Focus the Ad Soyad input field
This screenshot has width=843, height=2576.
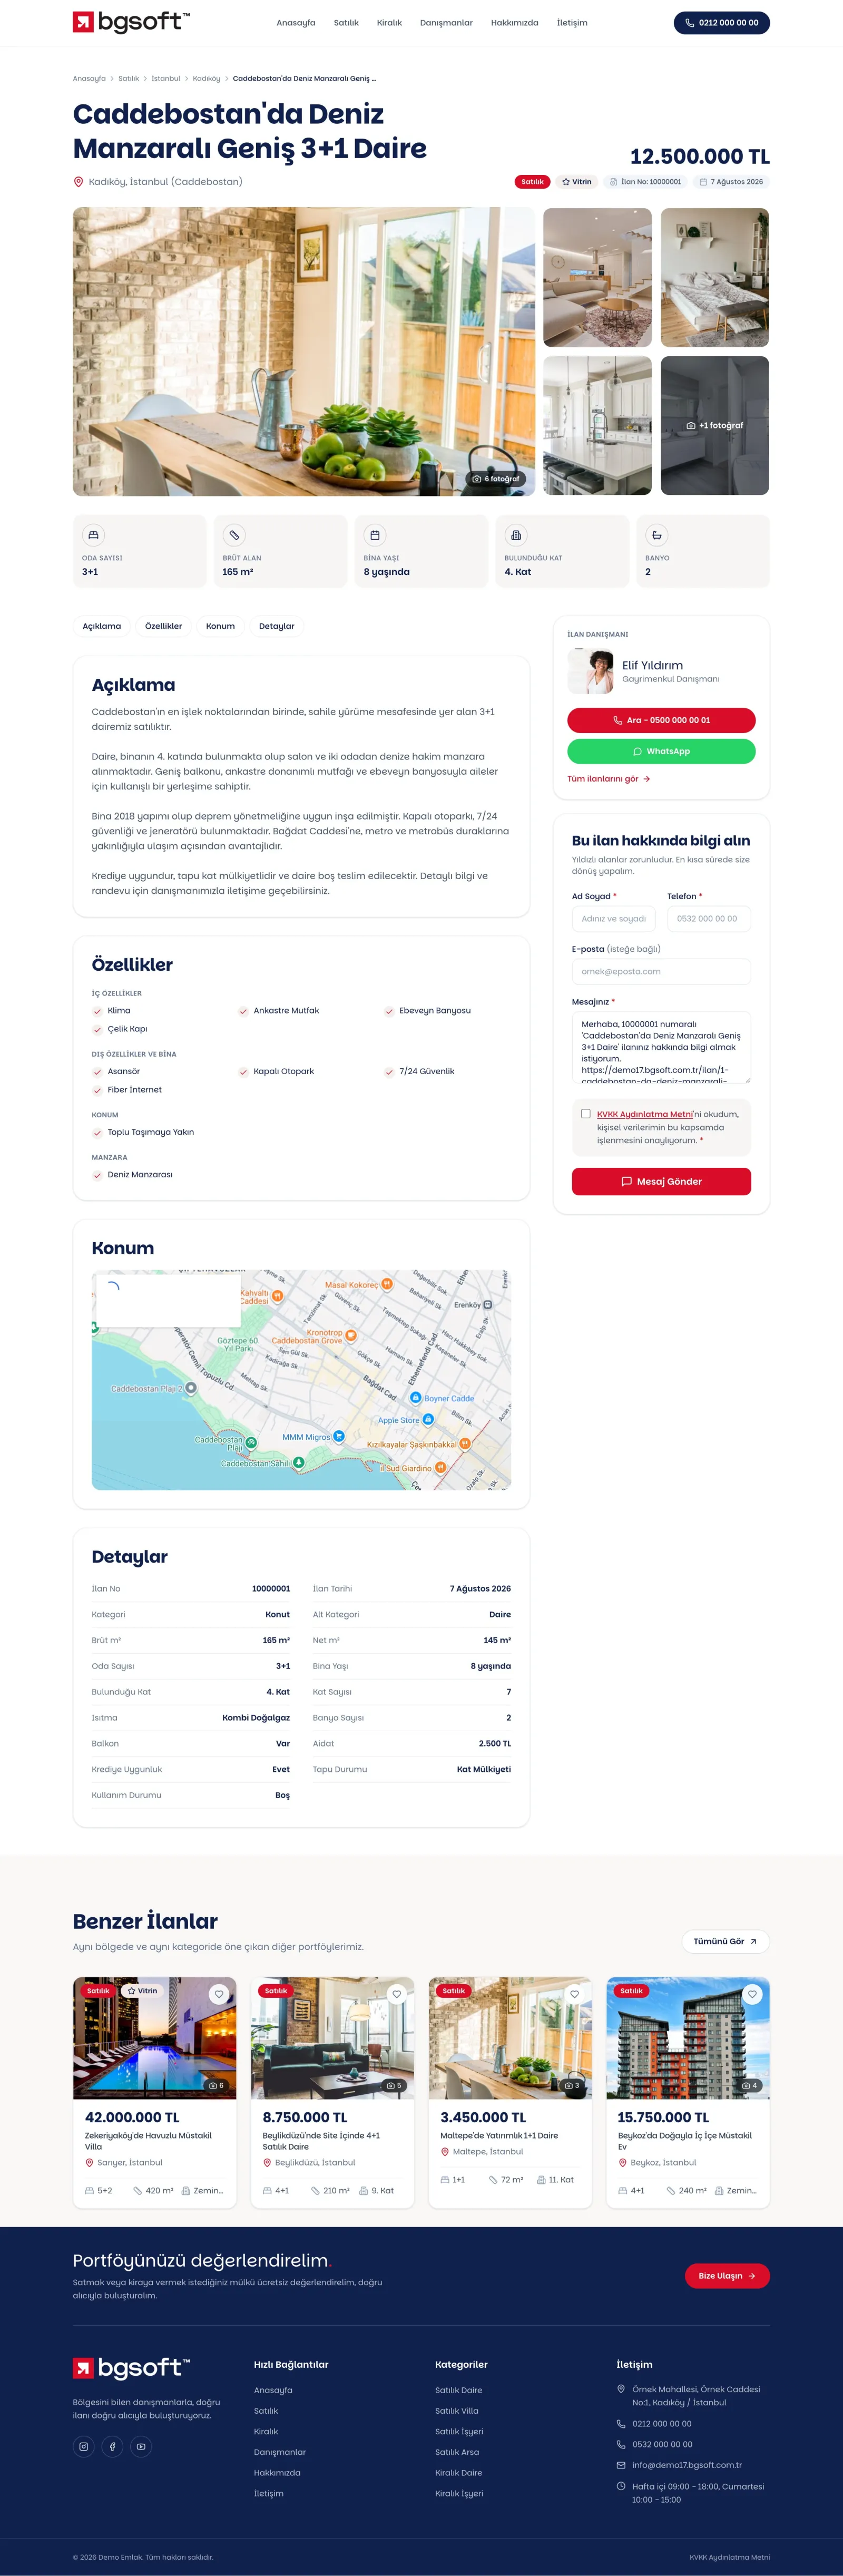click(x=614, y=919)
